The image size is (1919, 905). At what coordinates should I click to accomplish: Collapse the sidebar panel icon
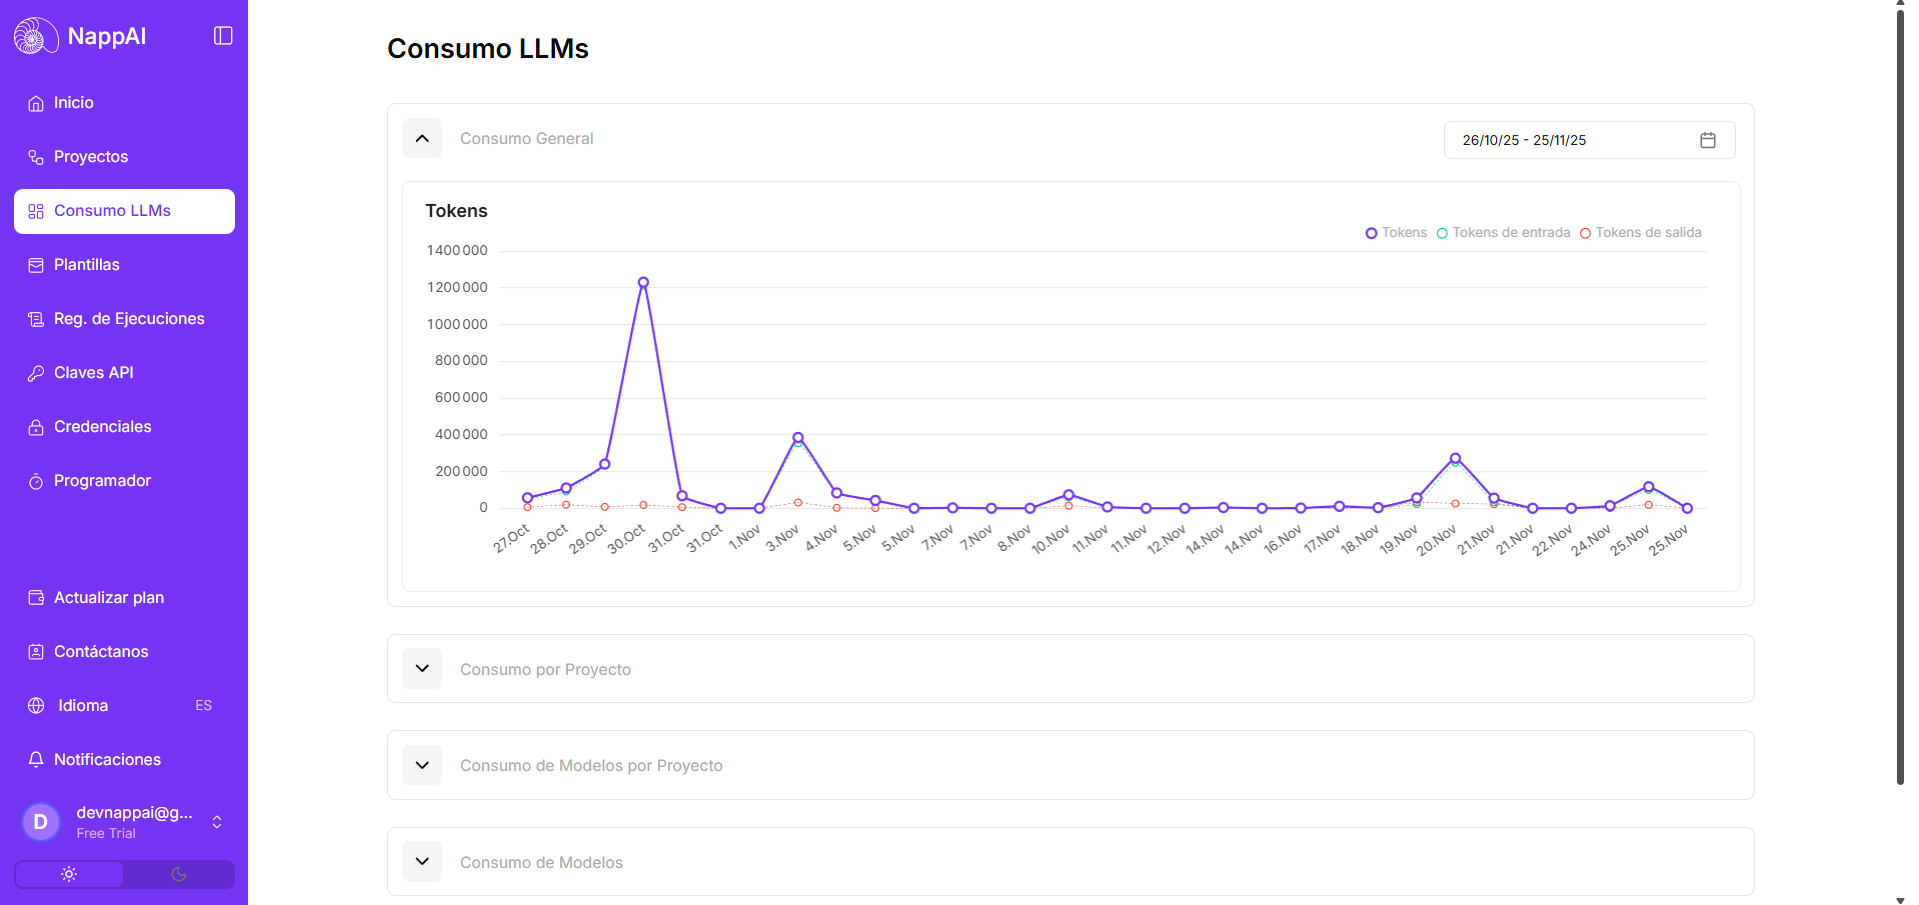pyautogui.click(x=223, y=36)
